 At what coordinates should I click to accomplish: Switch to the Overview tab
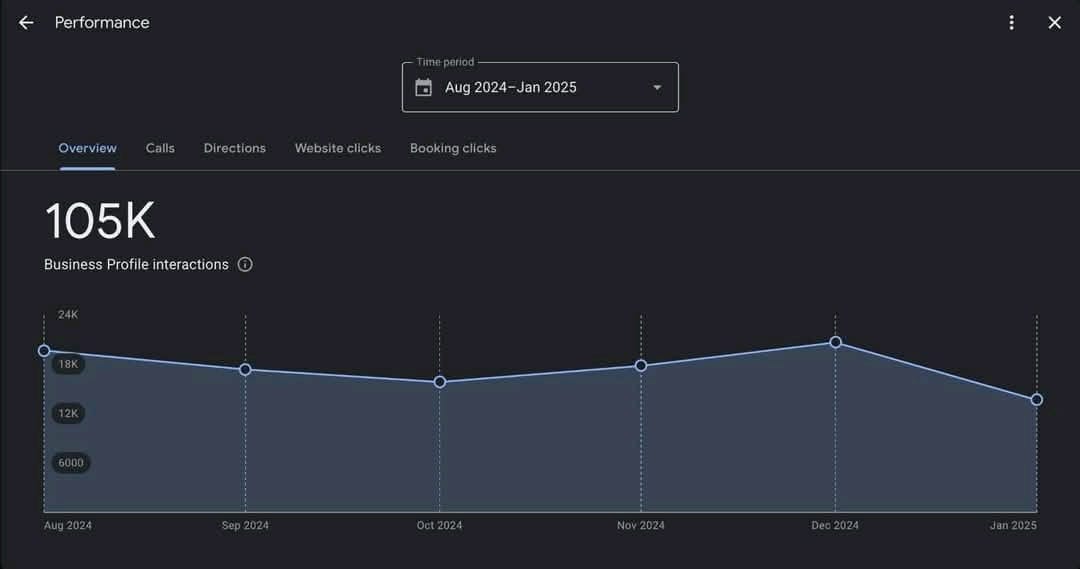87,148
